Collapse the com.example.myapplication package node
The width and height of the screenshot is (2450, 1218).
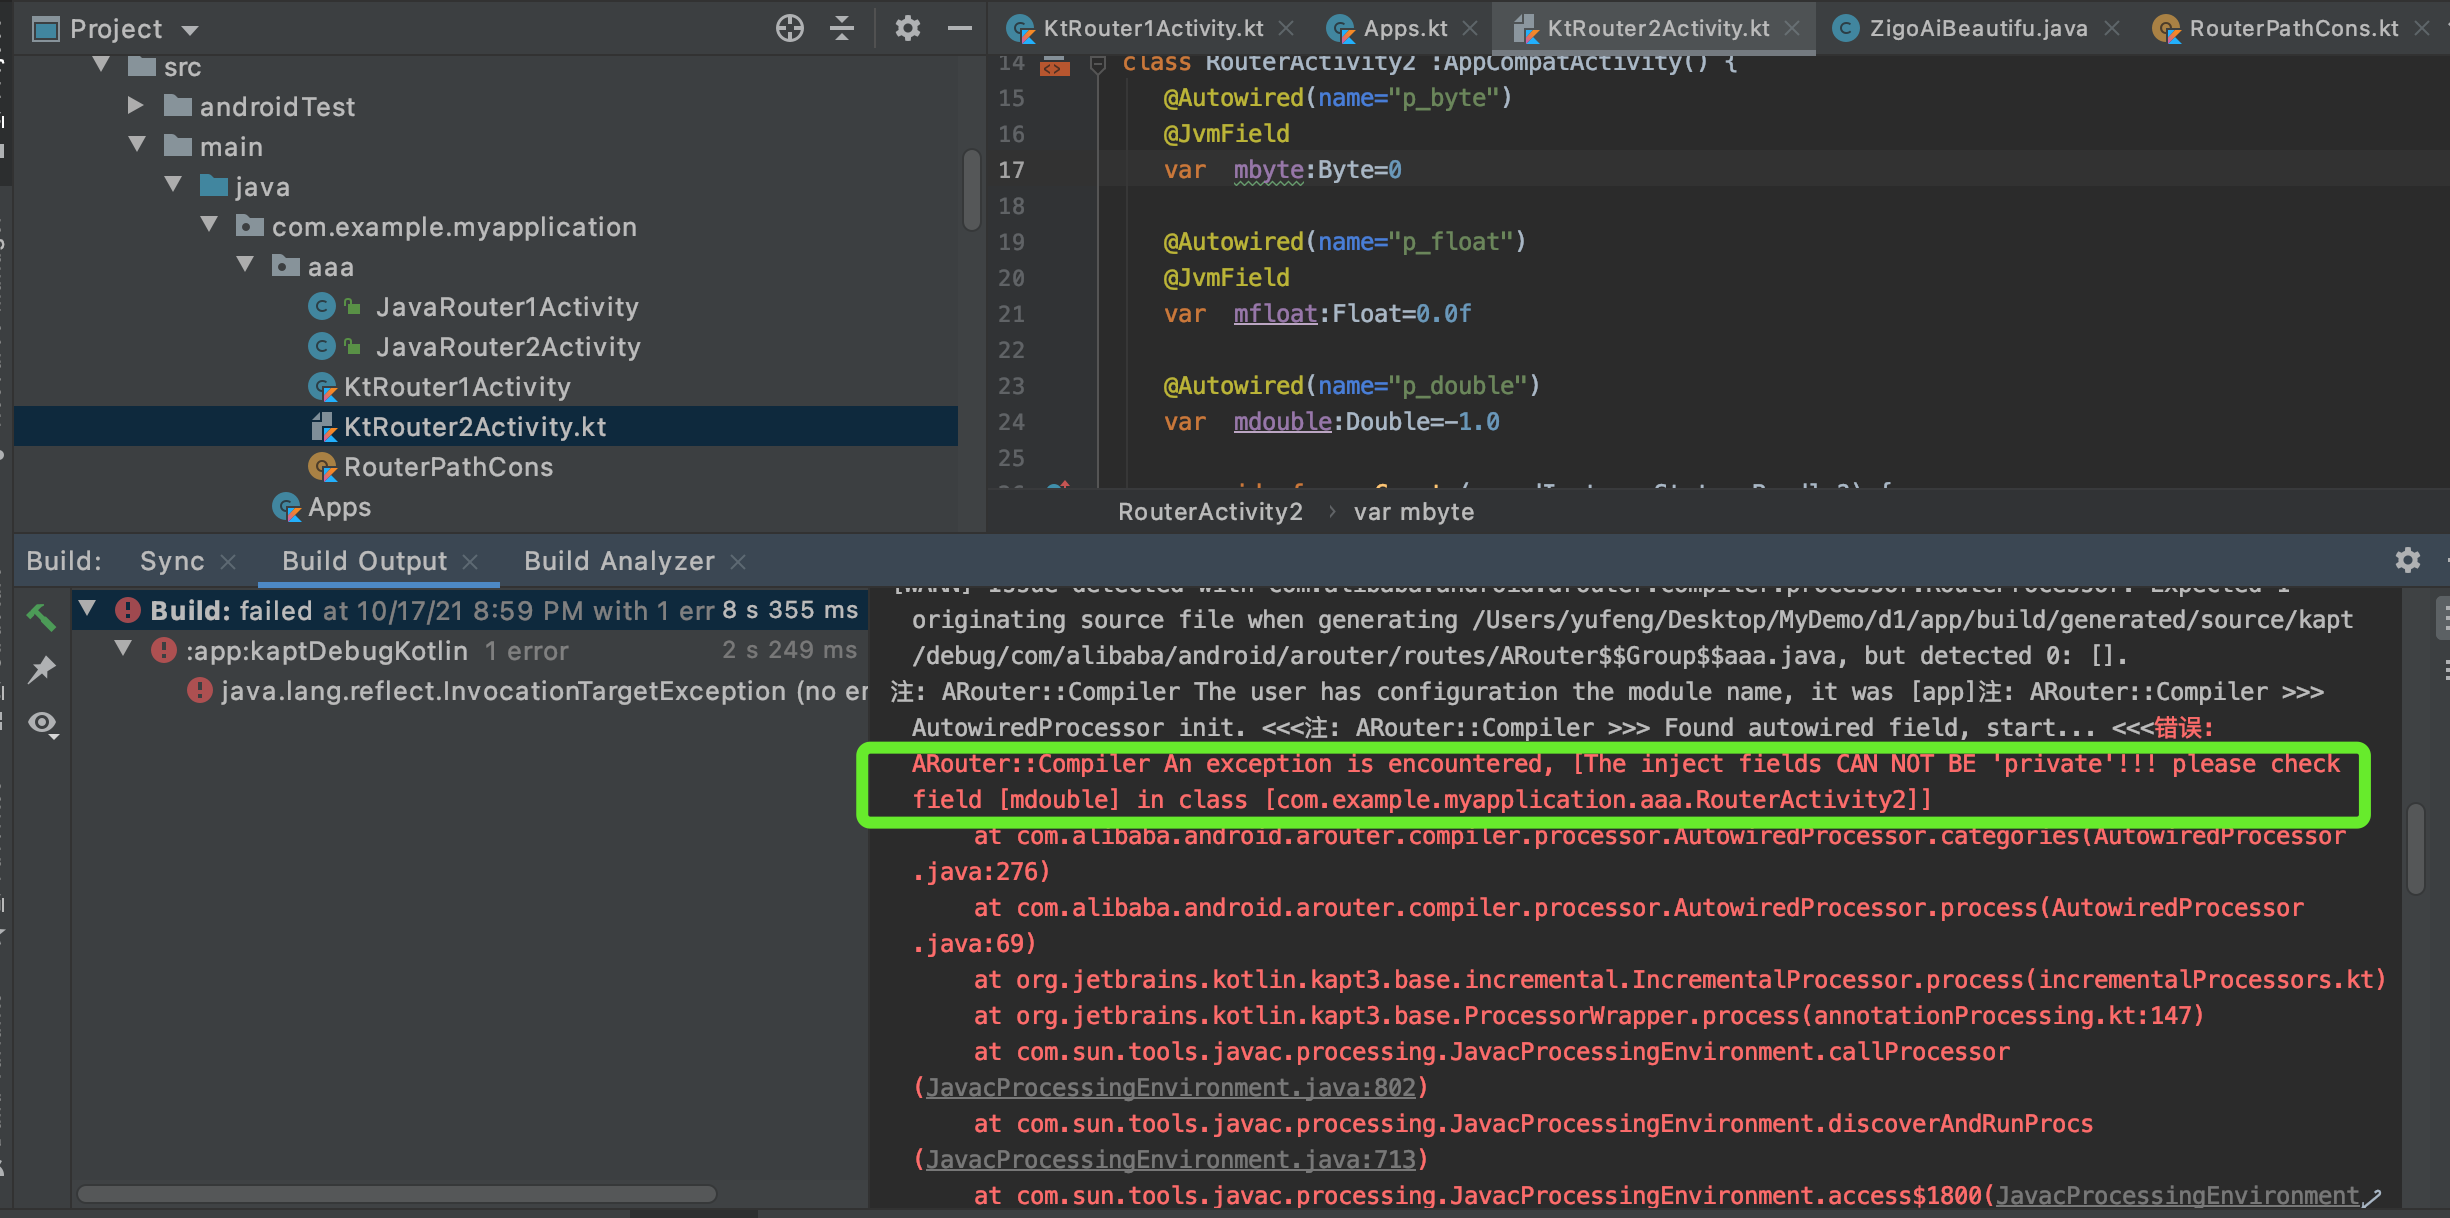tap(209, 224)
